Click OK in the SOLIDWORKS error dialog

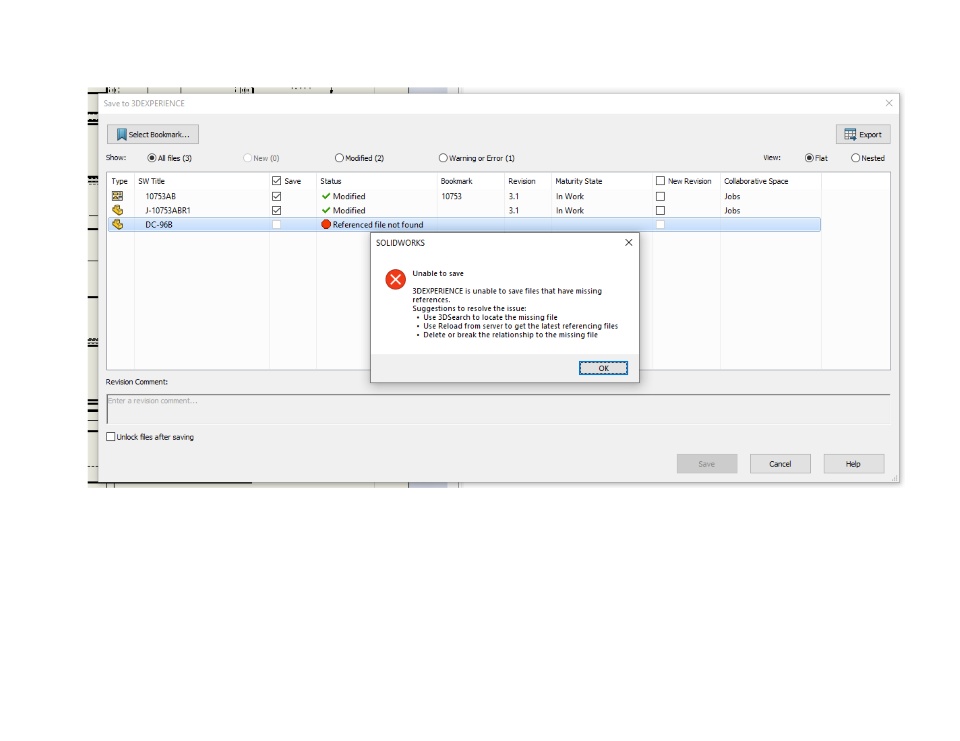[603, 368]
